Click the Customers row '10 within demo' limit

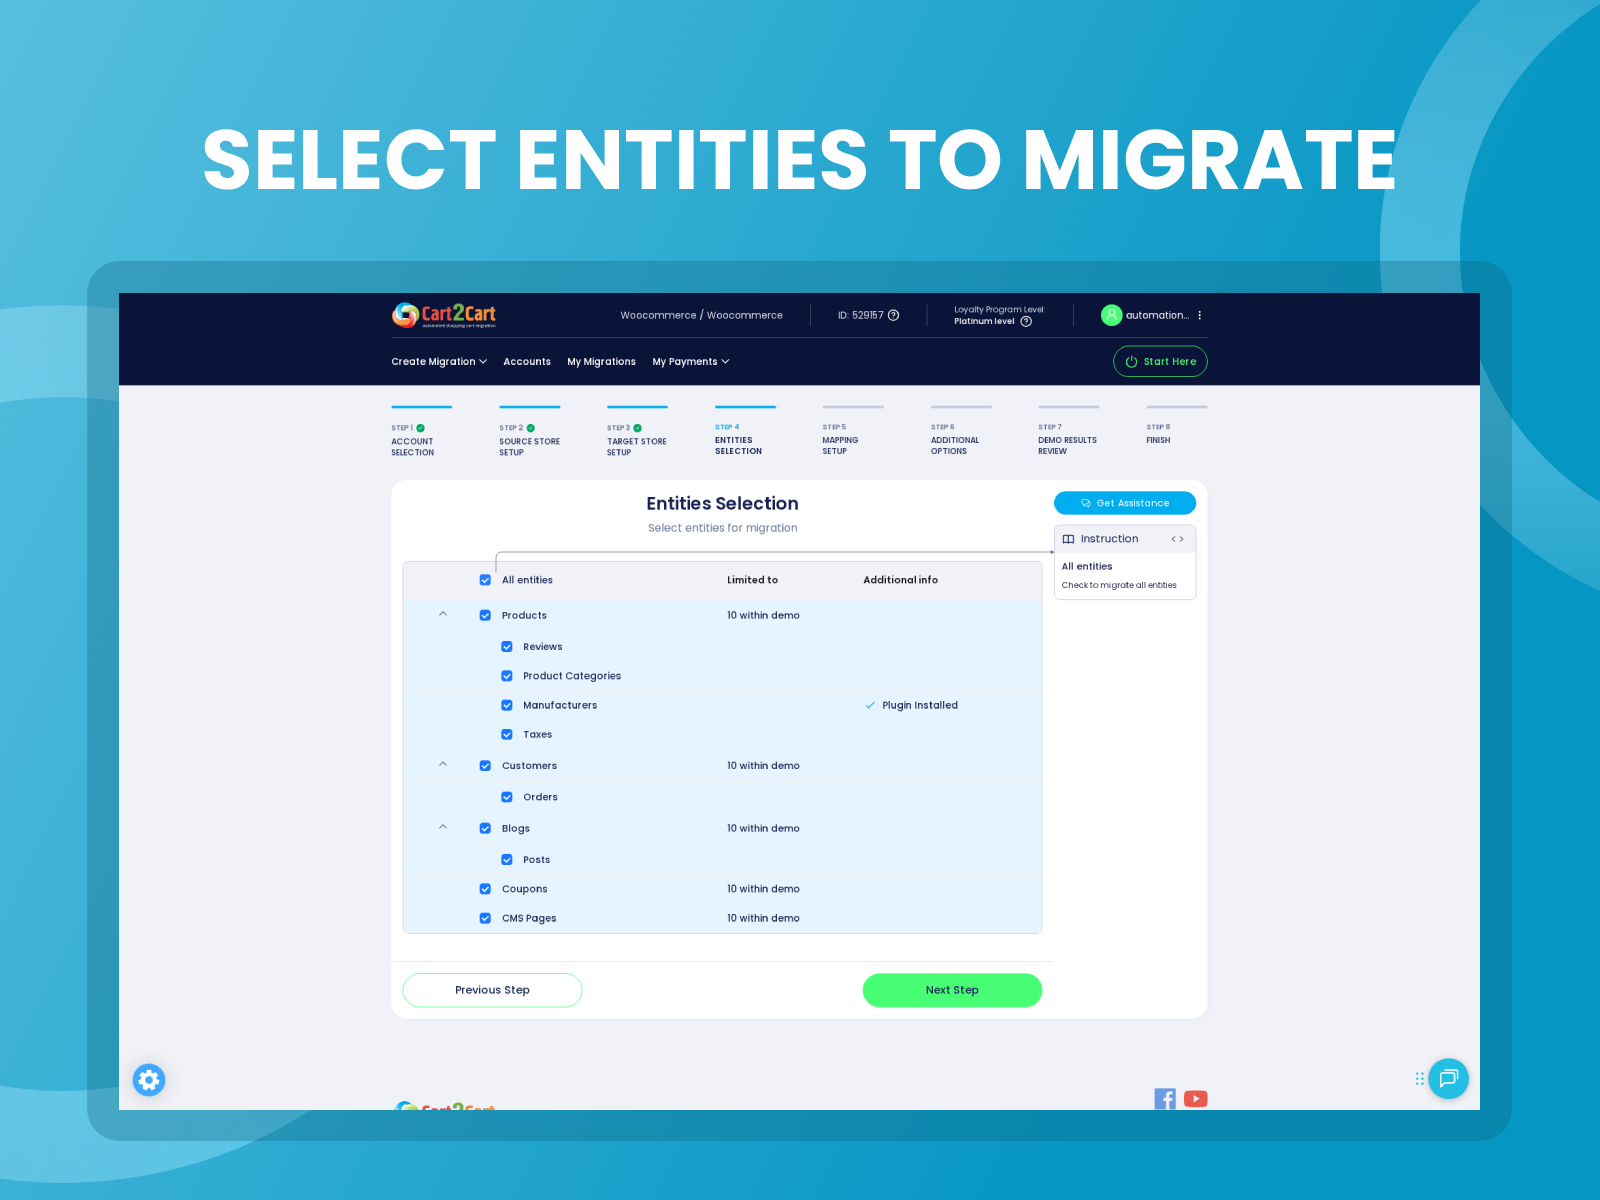(763, 766)
